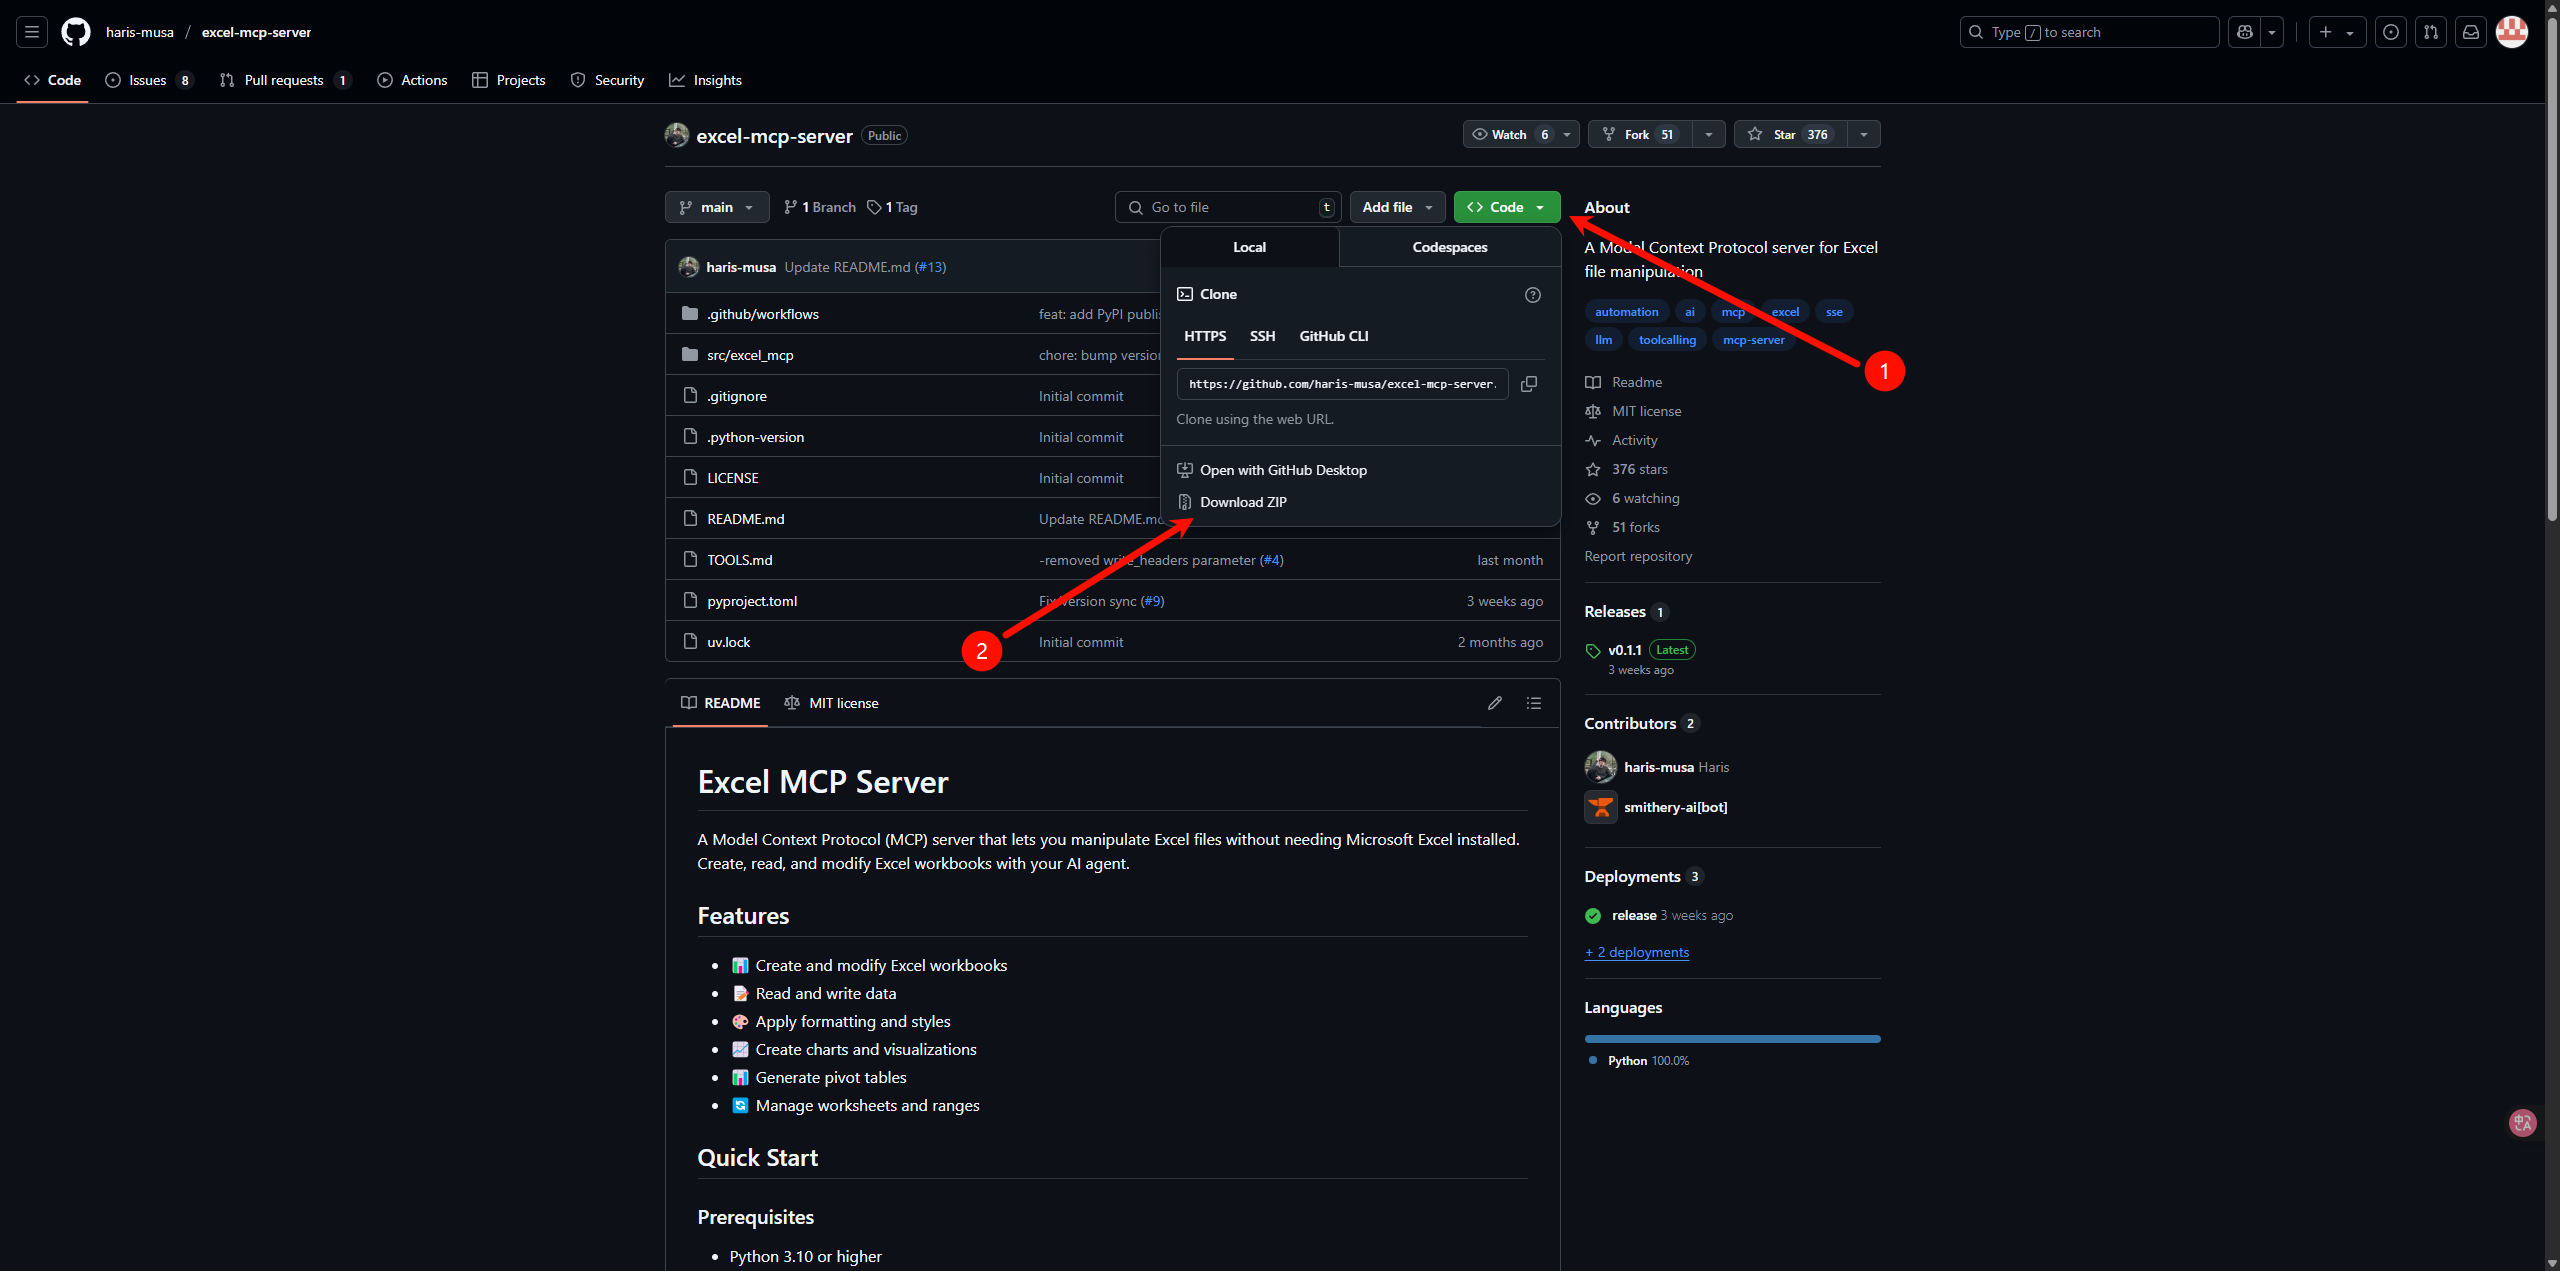Click the haris-musa contributor avatar
2560x1271 pixels.
tap(1601, 767)
